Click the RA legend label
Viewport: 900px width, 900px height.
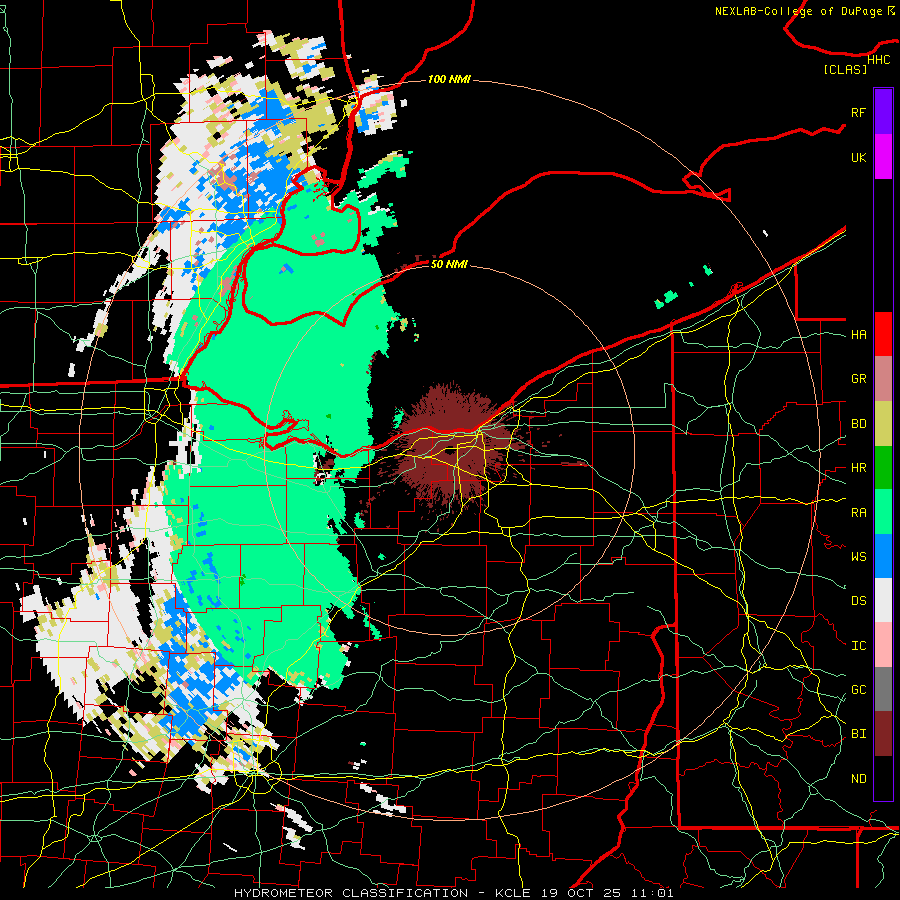858,512
